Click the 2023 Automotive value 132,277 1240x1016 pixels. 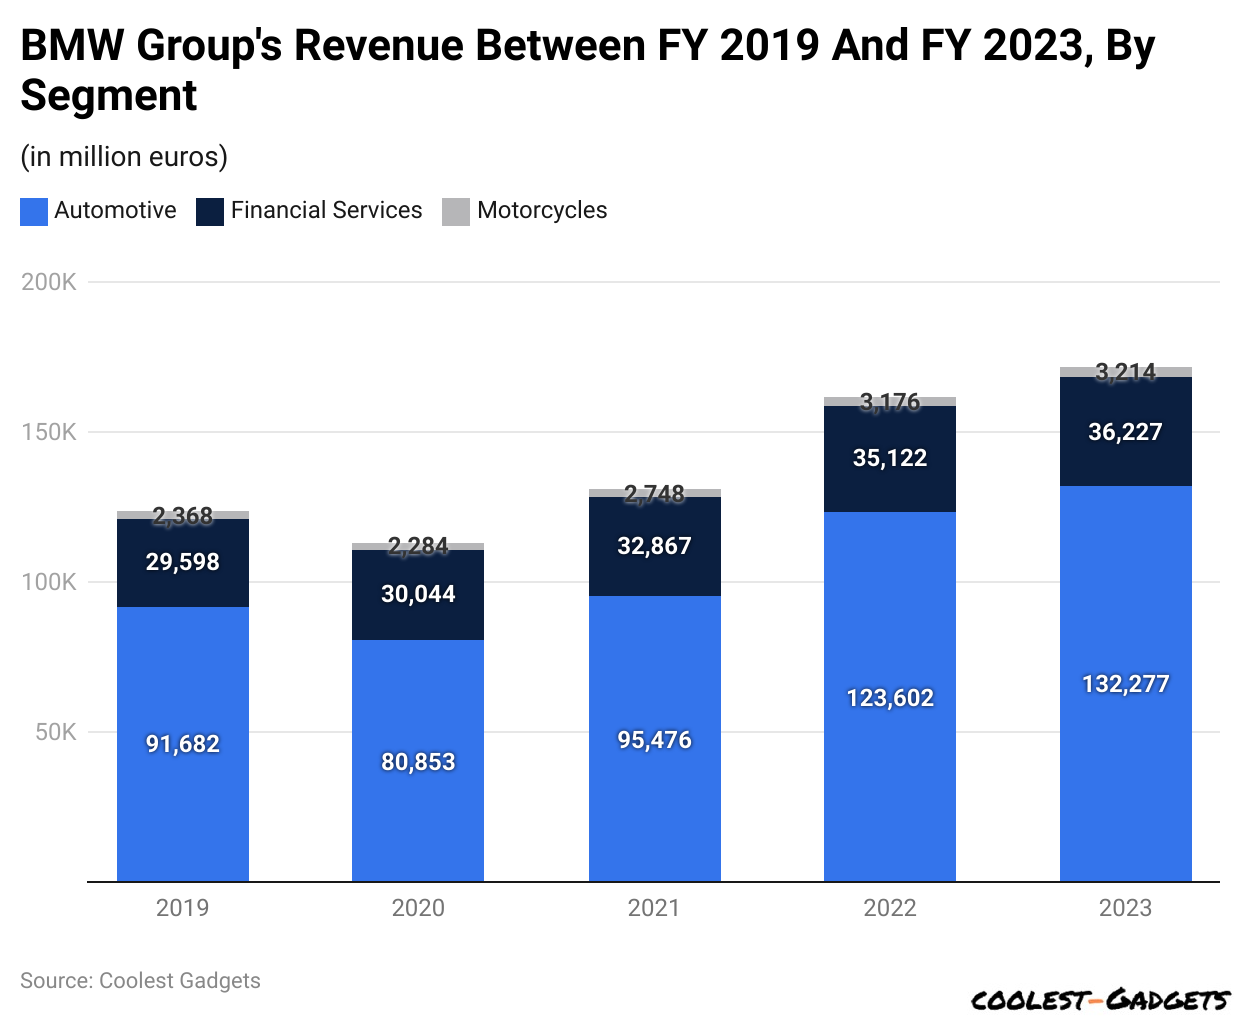tap(1126, 684)
